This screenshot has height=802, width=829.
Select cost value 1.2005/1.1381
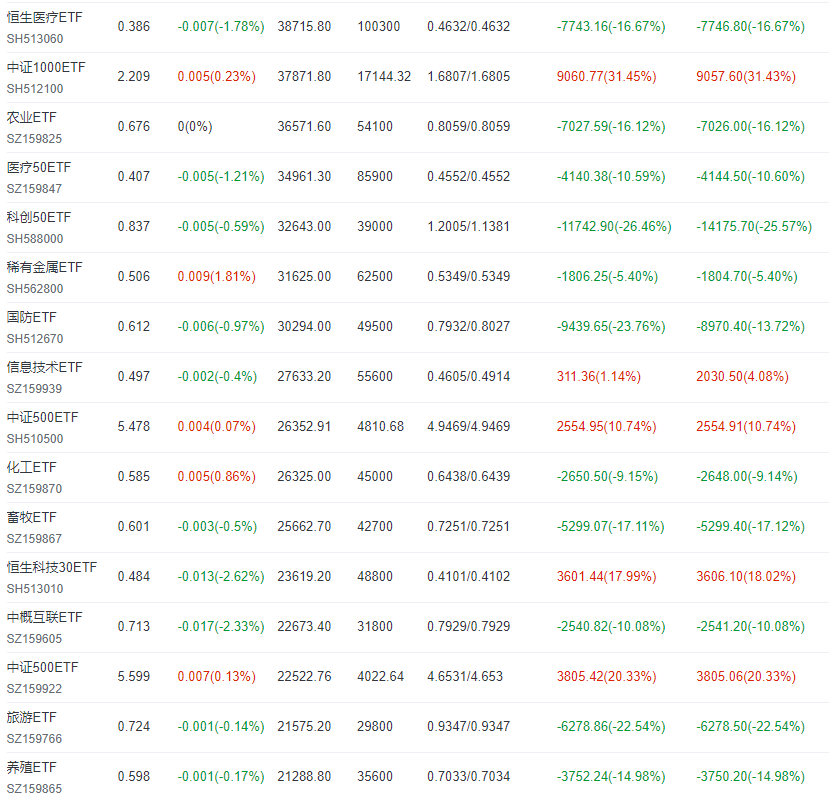[468, 226]
